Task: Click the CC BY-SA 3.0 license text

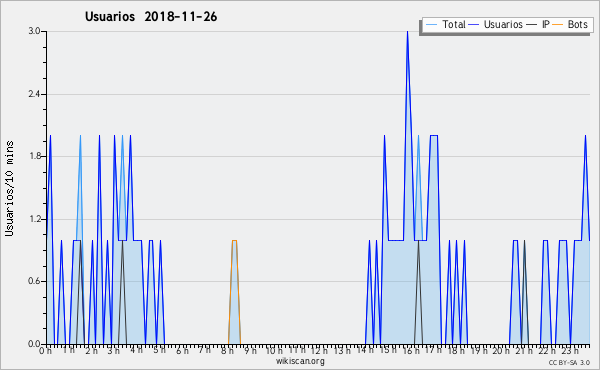Action: tap(569, 362)
